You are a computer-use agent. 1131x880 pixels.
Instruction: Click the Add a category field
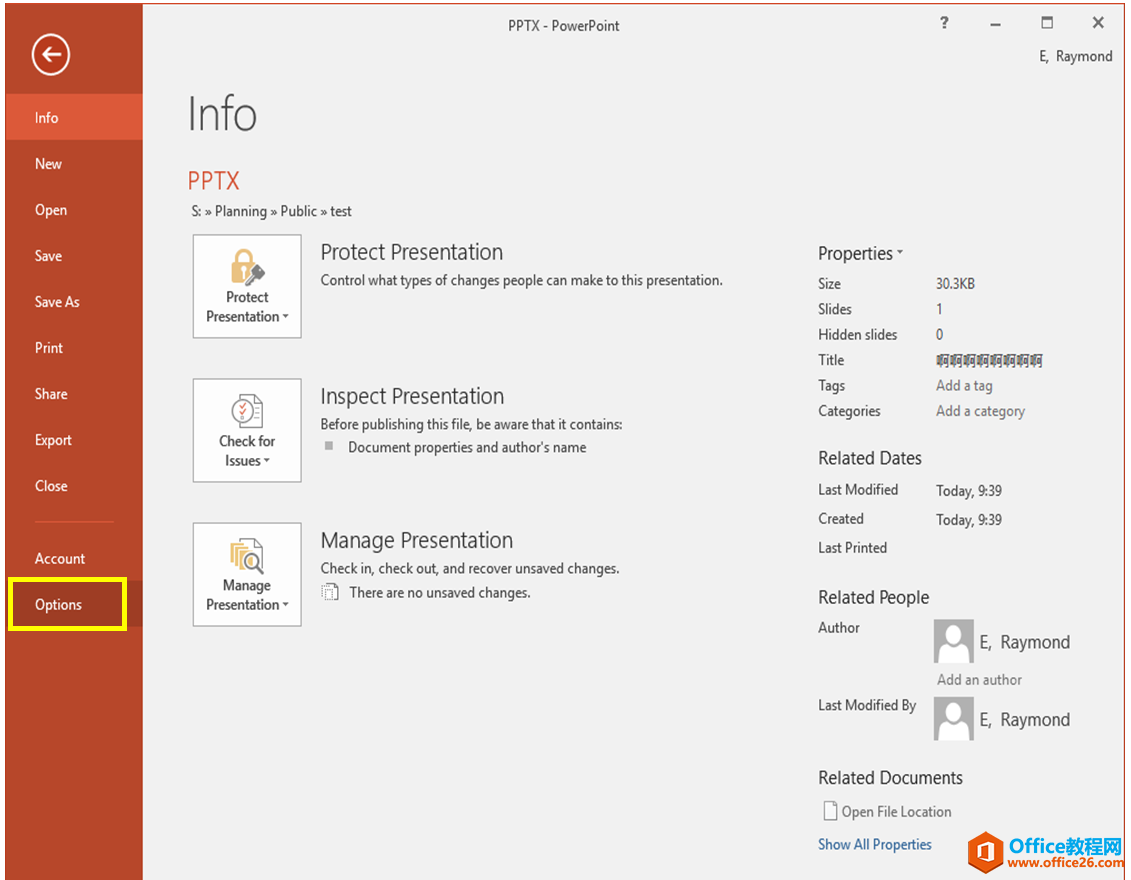pyautogui.click(x=980, y=411)
